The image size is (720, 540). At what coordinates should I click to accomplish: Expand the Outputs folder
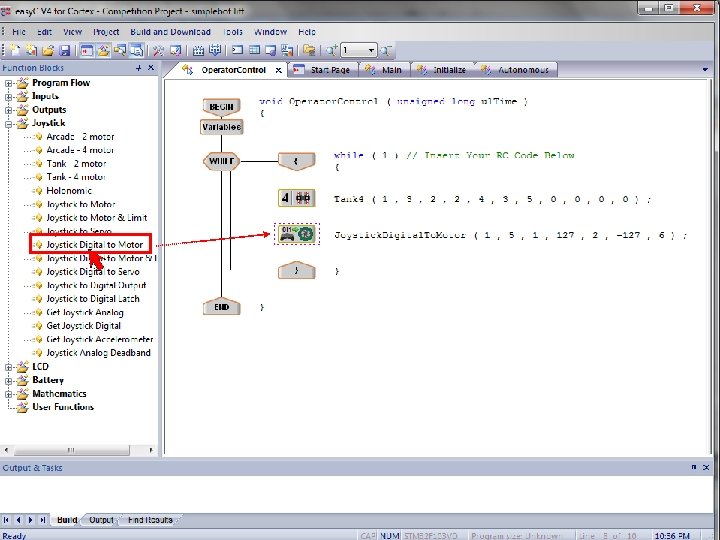point(8,110)
